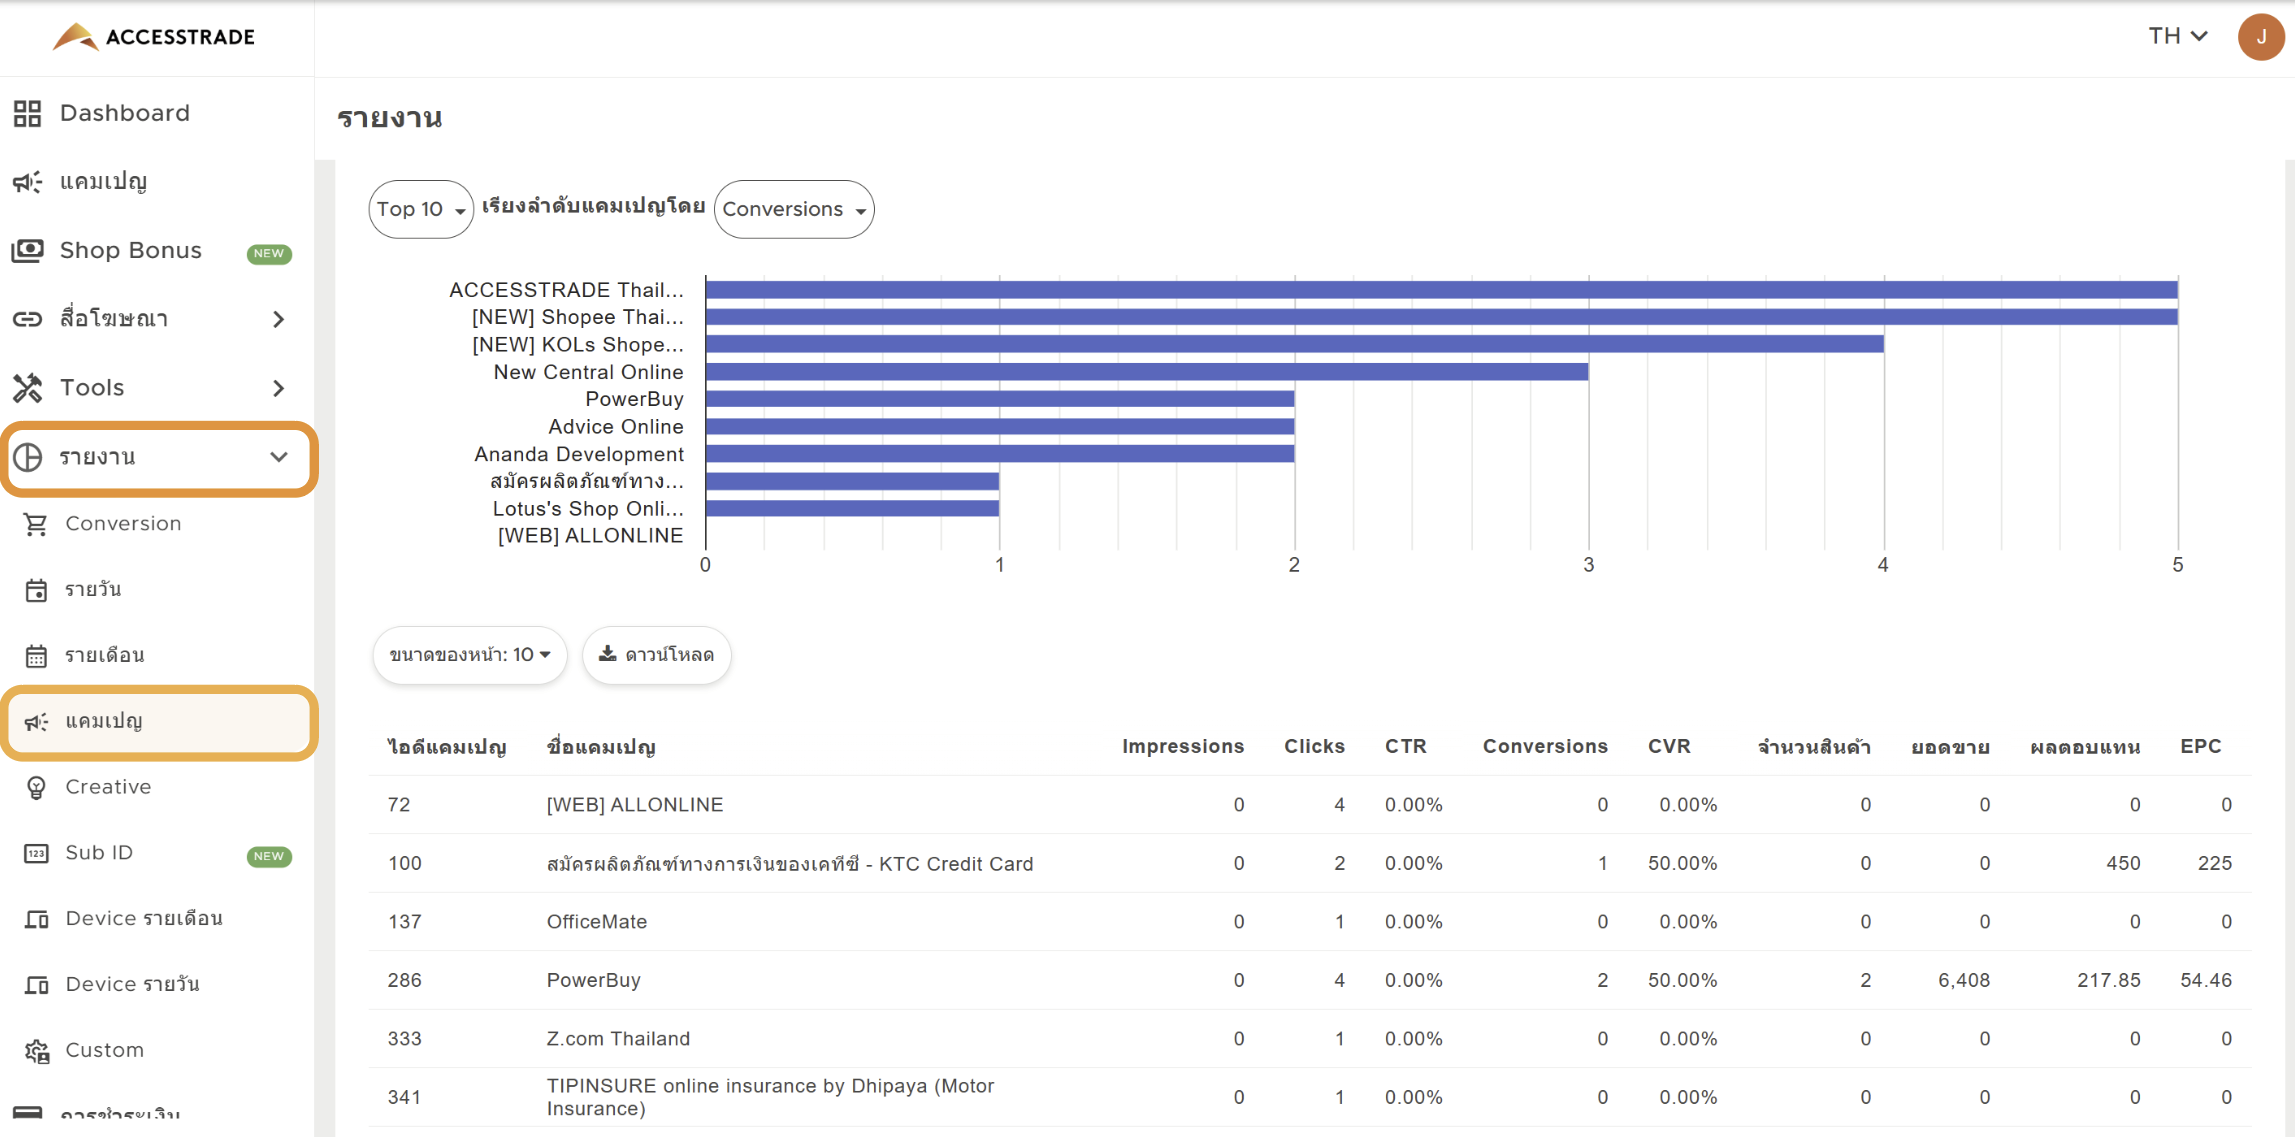The image size is (2295, 1137).
Task: Click the lightbulb icon beside Creative
Action: pyautogui.click(x=36, y=788)
